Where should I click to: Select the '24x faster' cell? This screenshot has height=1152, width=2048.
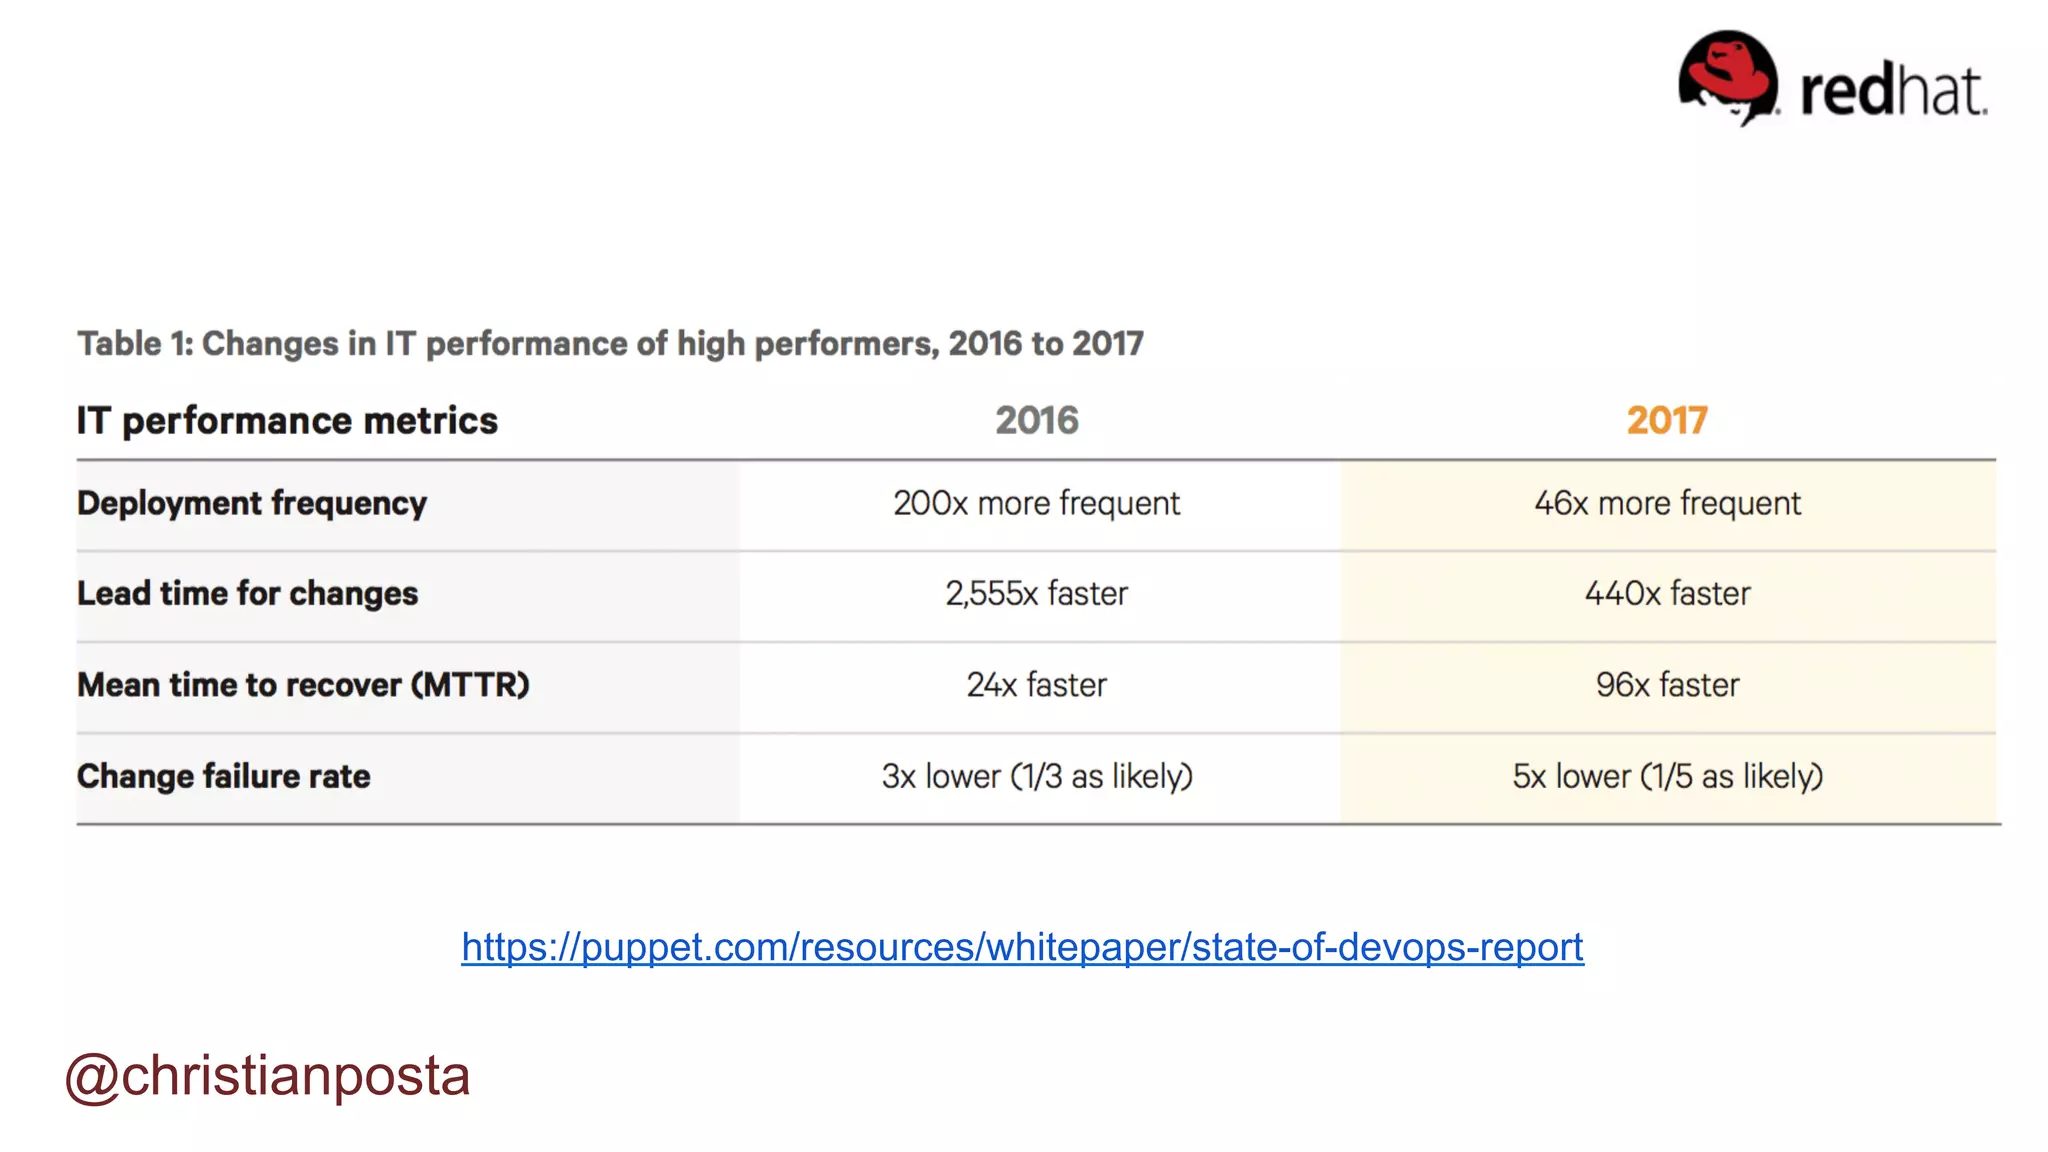1037,685
